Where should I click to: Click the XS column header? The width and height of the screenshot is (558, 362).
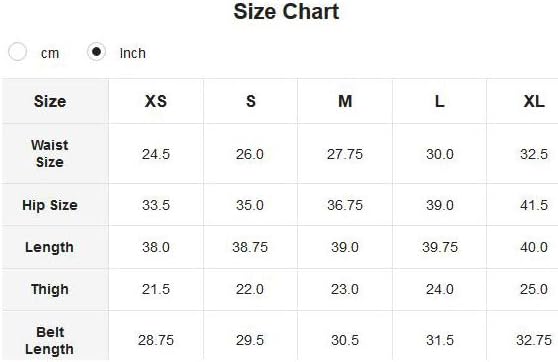pos(156,101)
